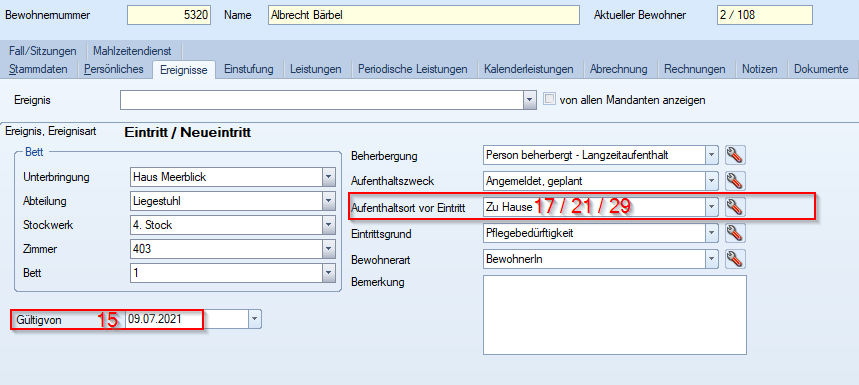The width and height of the screenshot is (859, 385).
Task: Switch to the Abrechnung tab
Action: point(619,69)
